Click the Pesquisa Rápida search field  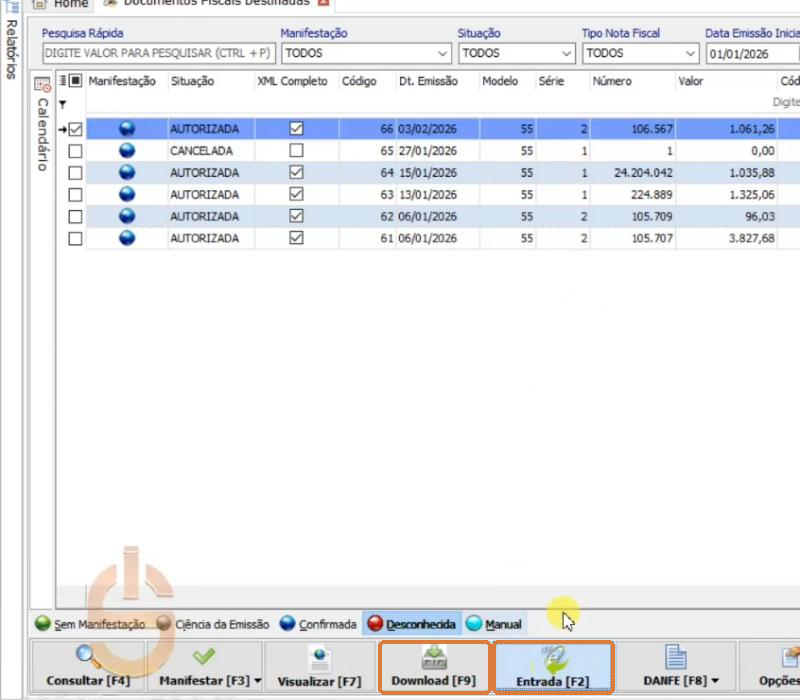(x=159, y=53)
